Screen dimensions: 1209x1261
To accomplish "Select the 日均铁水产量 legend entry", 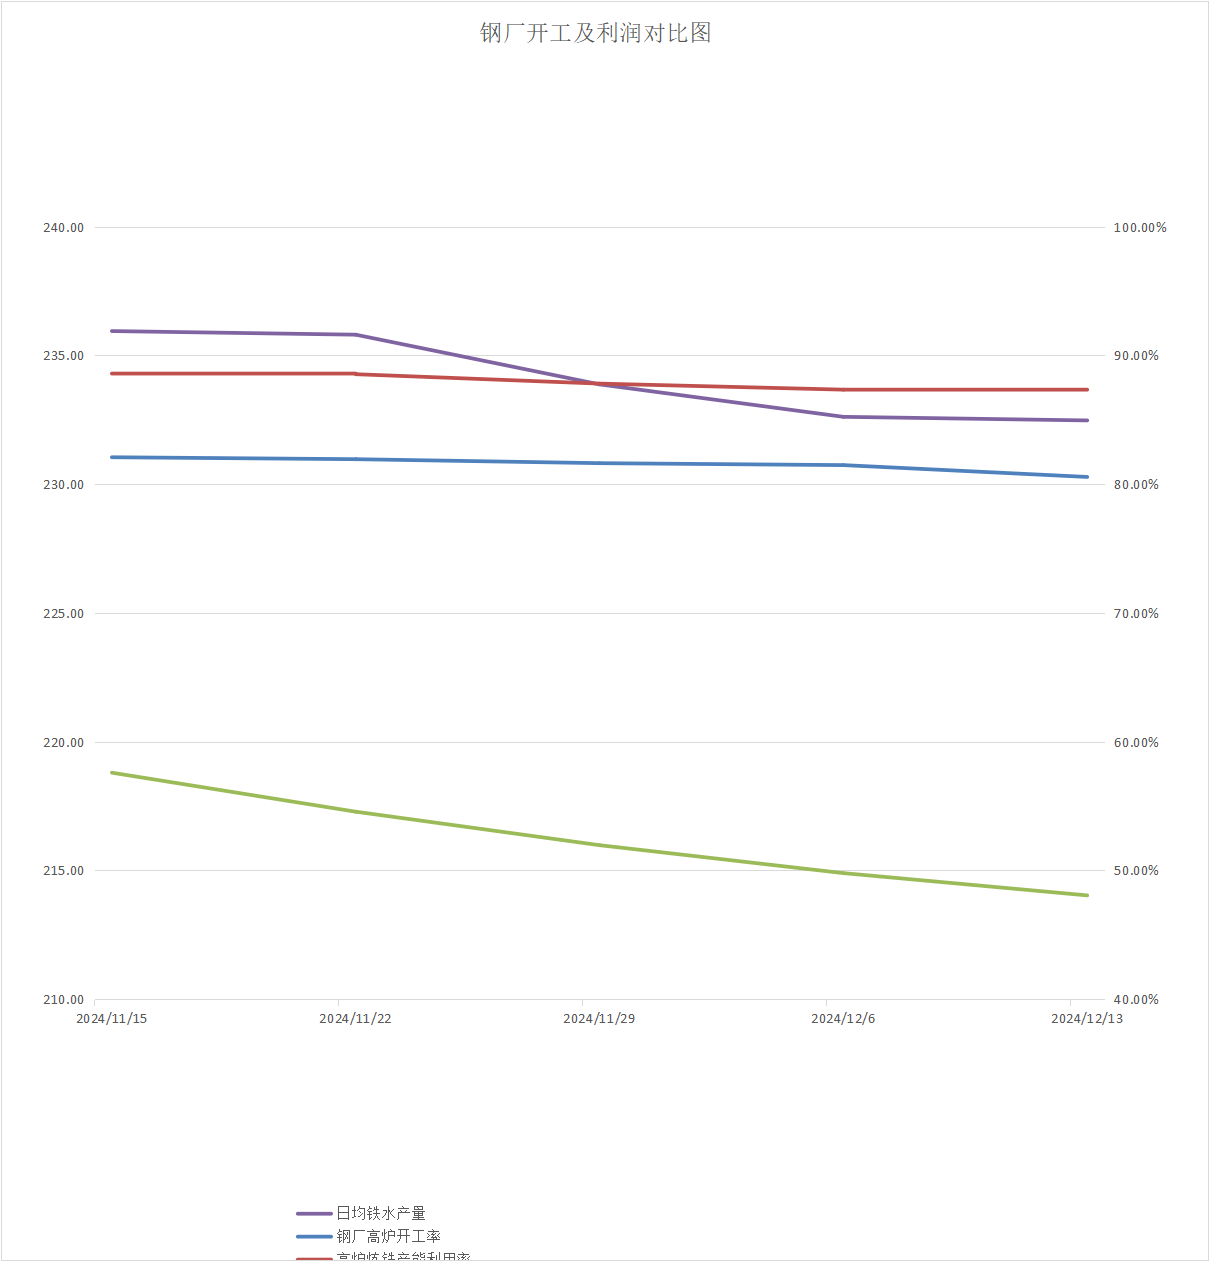I will click(381, 1213).
